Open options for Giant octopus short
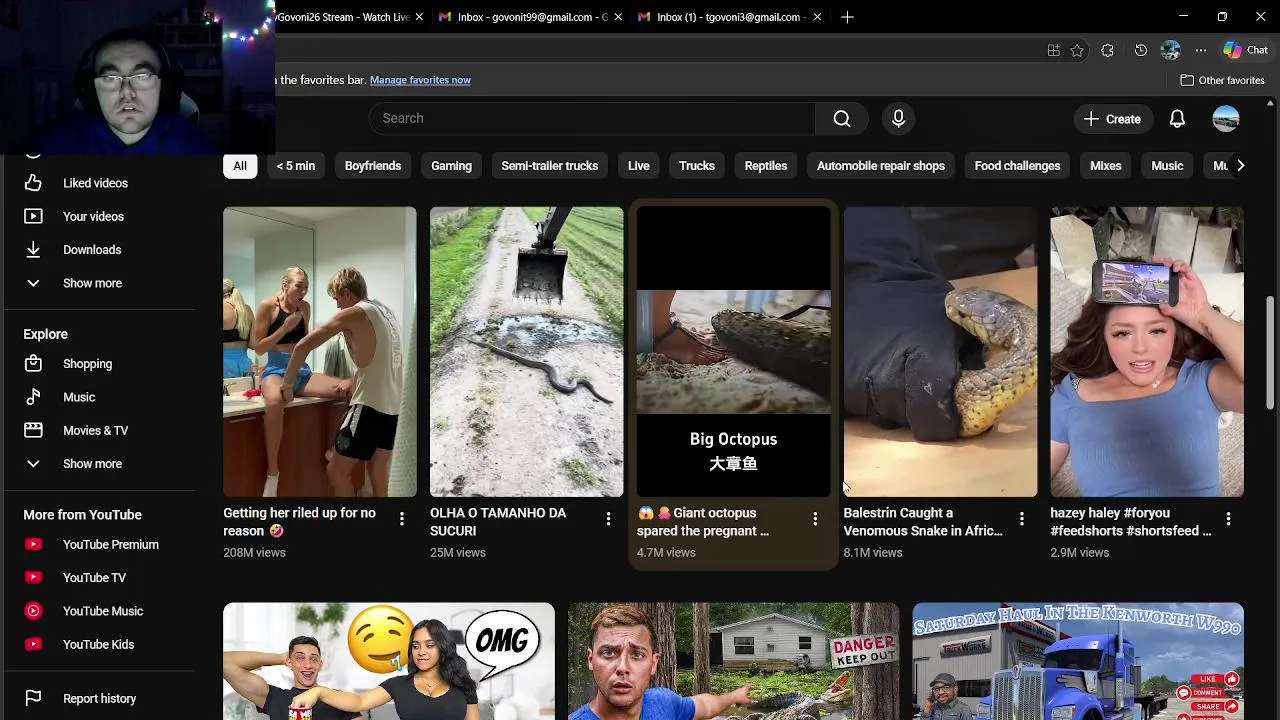1280x720 pixels. [x=815, y=518]
